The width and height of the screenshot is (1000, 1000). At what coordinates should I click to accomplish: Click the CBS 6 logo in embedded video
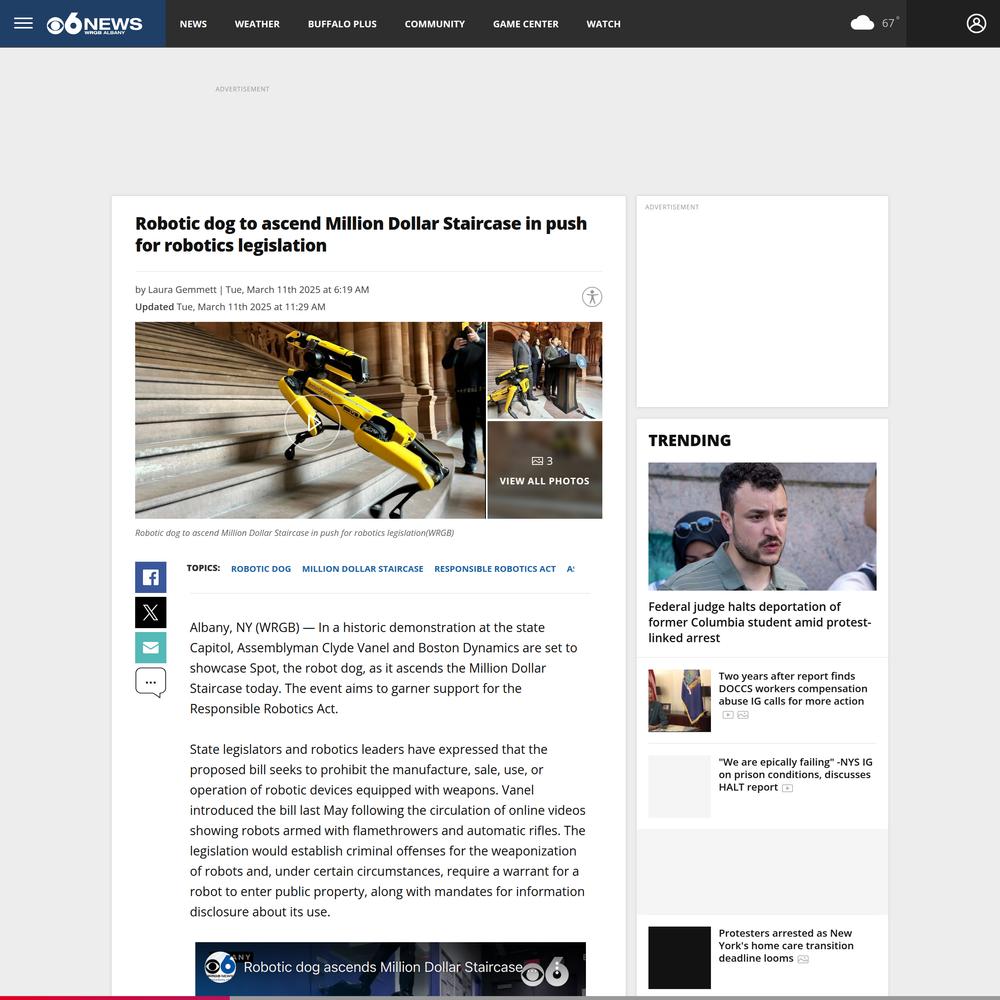(x=219, y=967)
